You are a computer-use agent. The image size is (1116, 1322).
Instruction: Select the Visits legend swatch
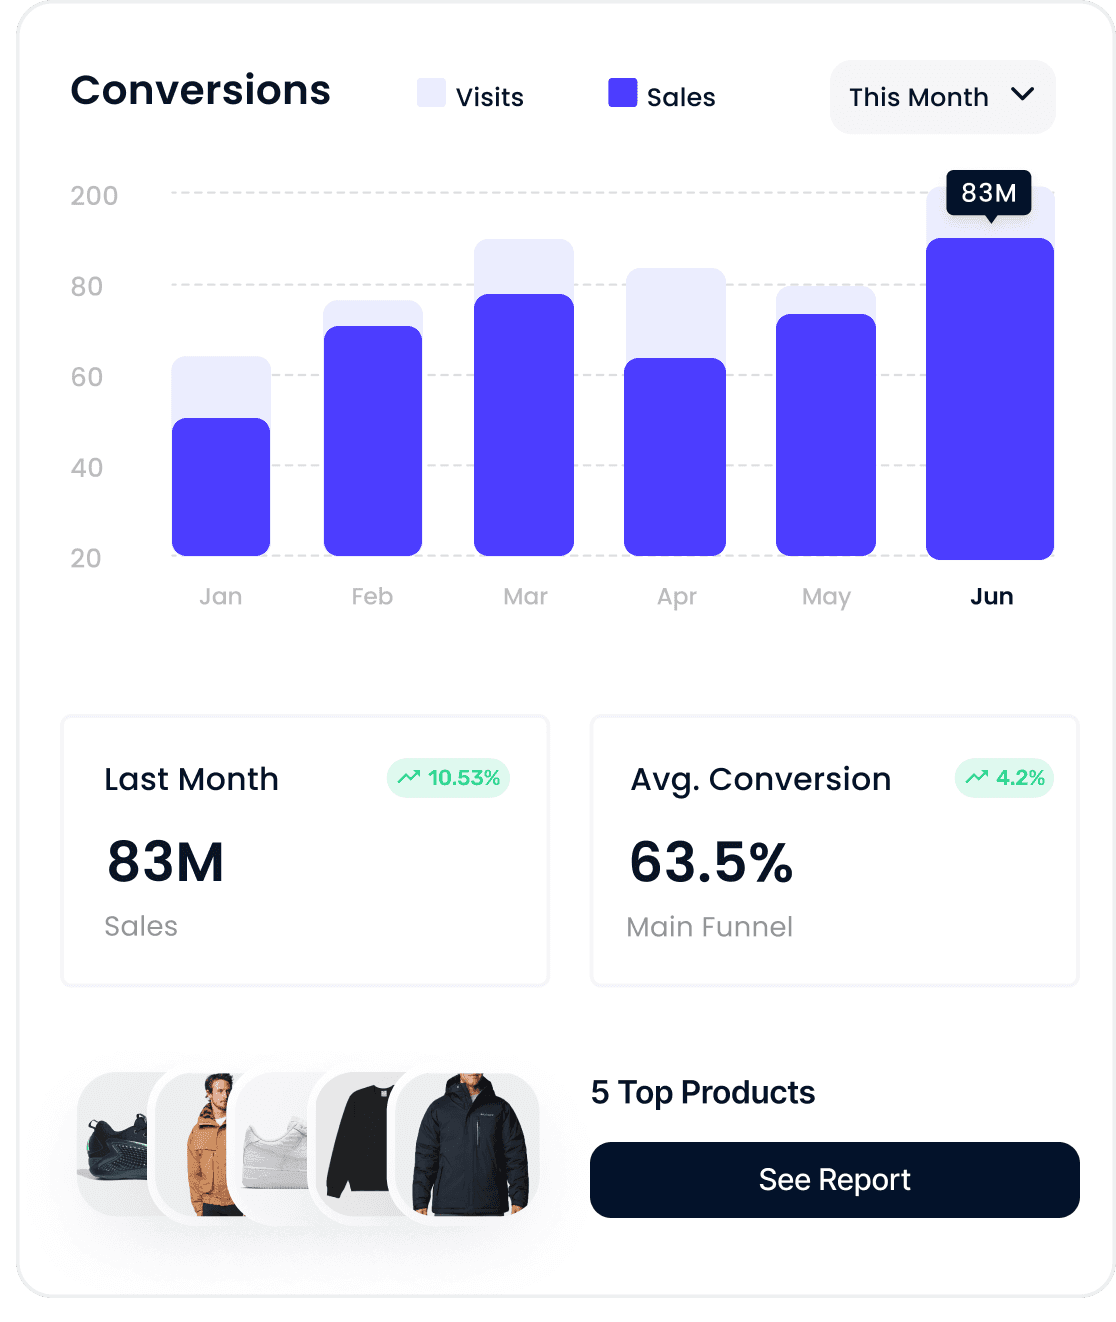[430, 92]
